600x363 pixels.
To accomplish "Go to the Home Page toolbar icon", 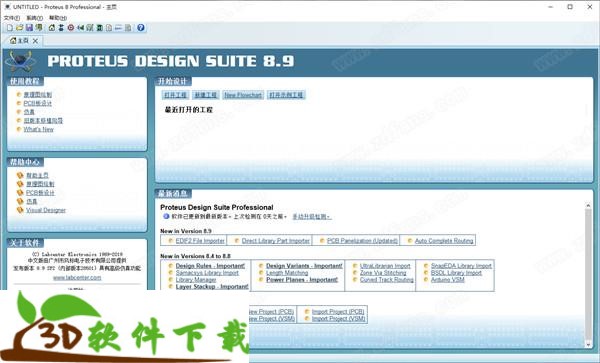I will [x=52, y=28].
